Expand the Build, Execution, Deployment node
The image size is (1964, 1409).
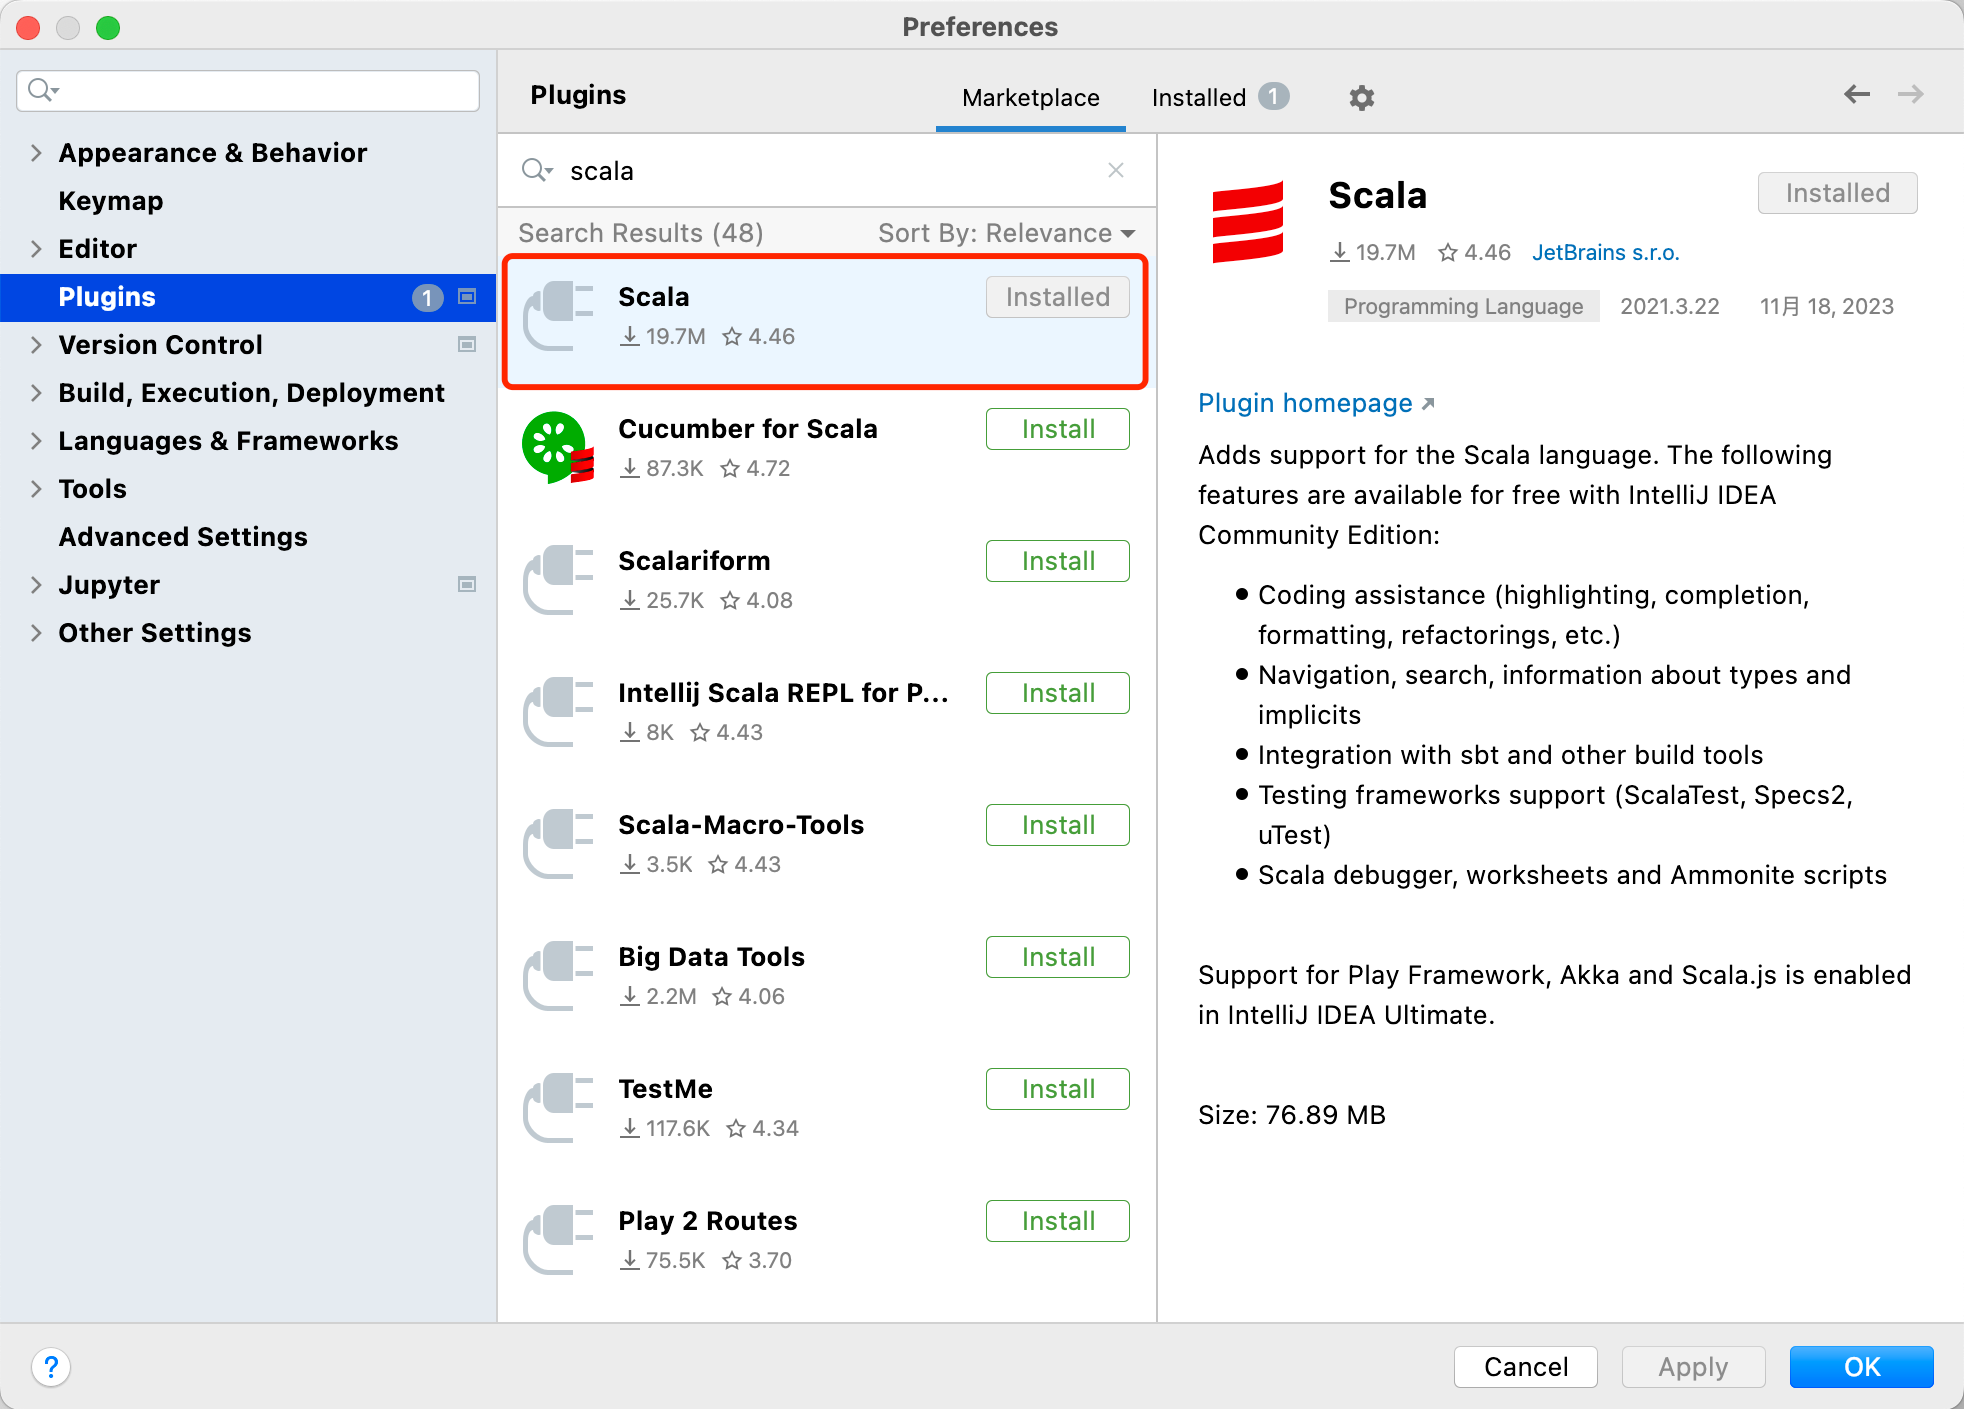click(36, 393)
